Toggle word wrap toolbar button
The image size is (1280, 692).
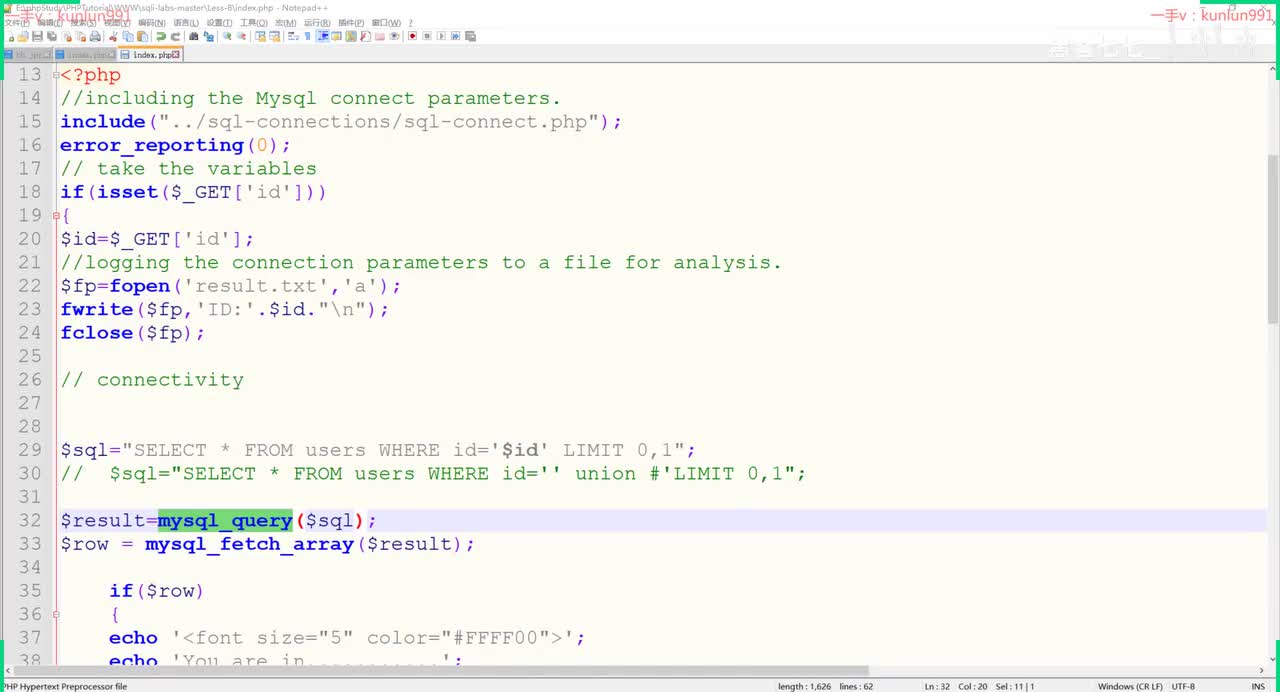pyautogui.click(x=293, y=36)
